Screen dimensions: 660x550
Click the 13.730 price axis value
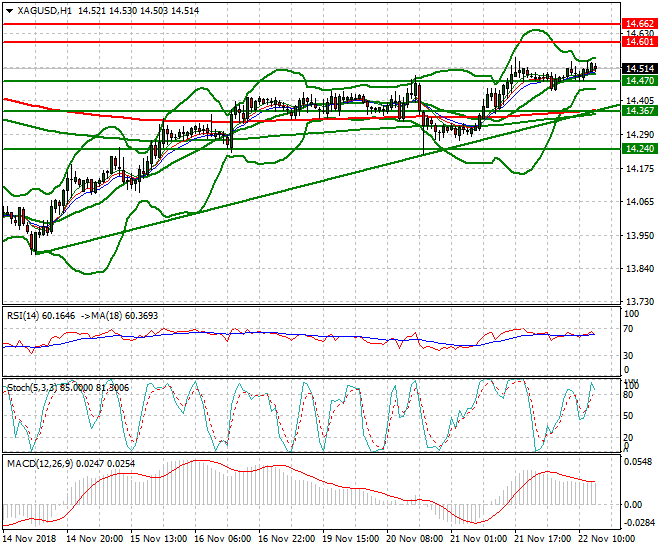(x=640, y=301)
